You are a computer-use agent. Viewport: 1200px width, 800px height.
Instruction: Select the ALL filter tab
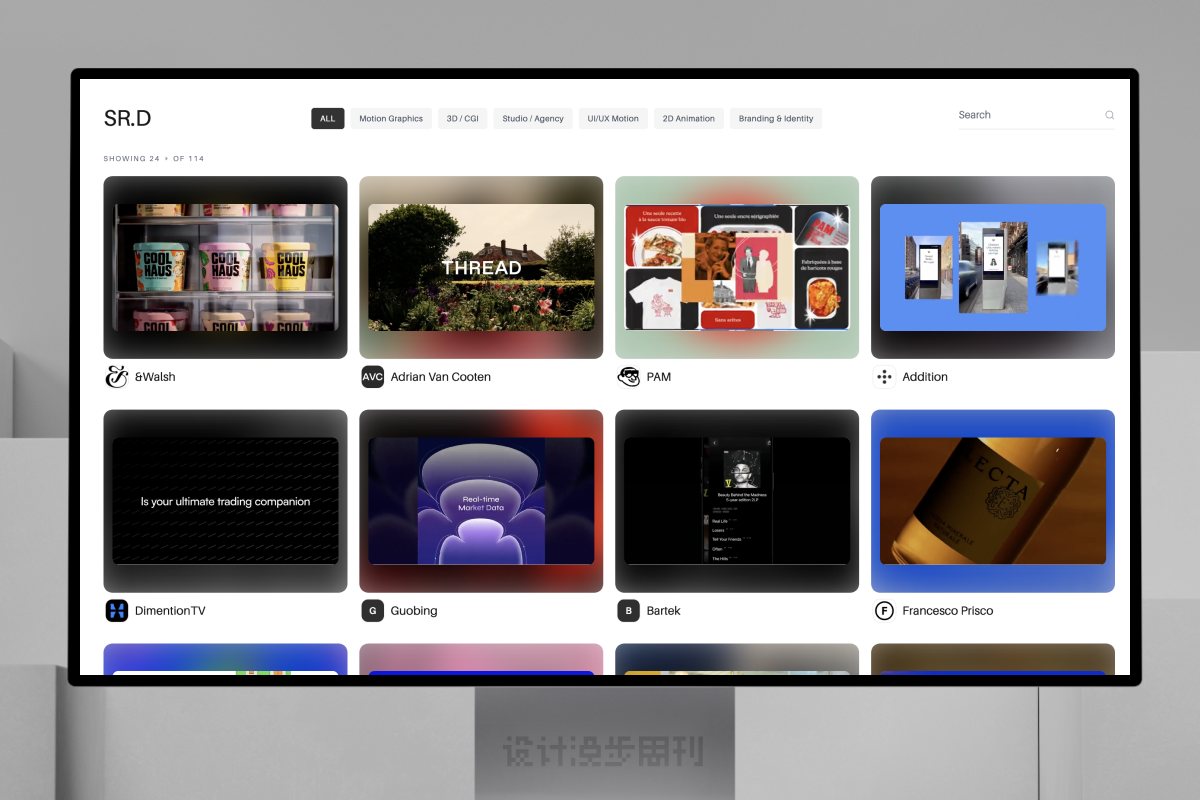click(x=327, y=118)
